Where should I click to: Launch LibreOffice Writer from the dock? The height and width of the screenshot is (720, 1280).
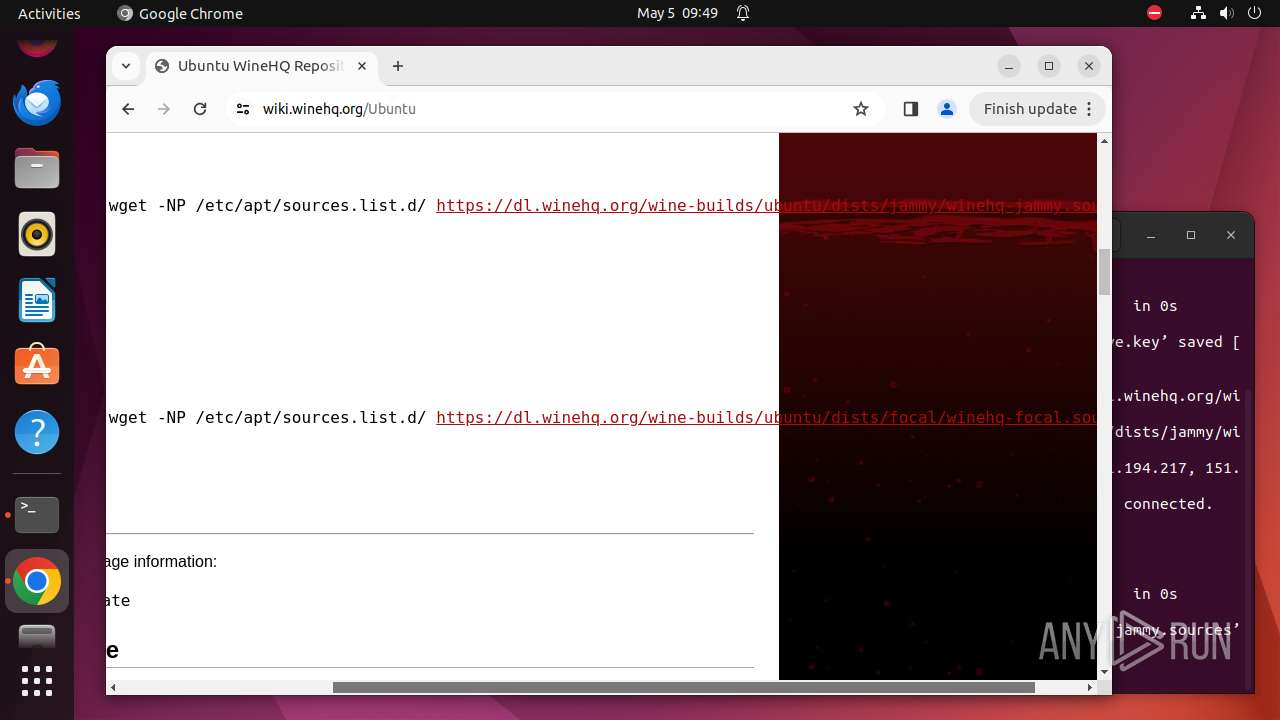[37, 300]
